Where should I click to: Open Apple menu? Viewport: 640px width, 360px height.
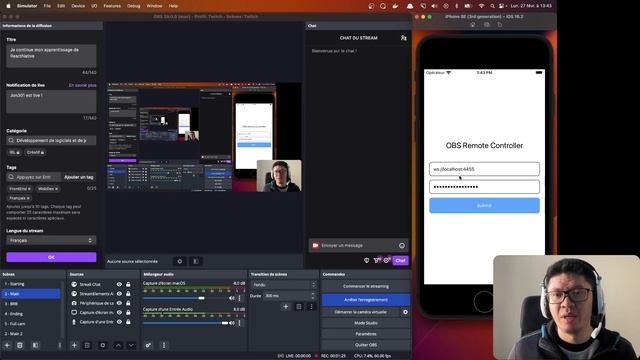click(x=8, y=6)
